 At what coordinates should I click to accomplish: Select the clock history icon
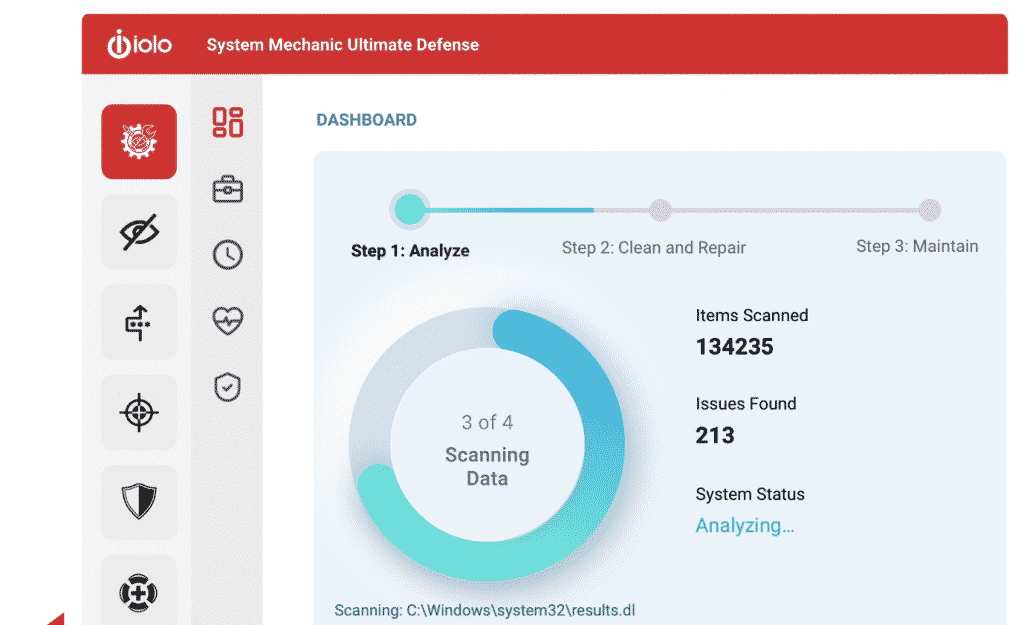pyautogui.click(x=228, y=255)
